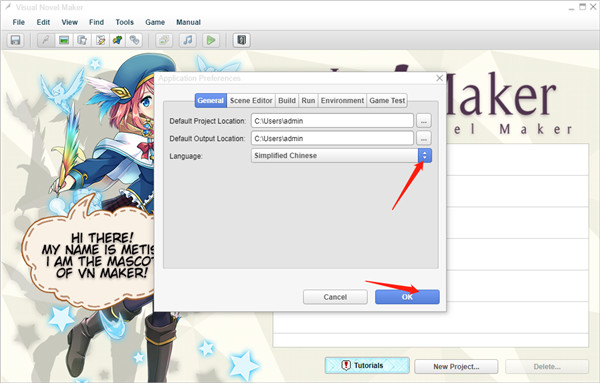Switch to the Environment tab

coord(342,101)
